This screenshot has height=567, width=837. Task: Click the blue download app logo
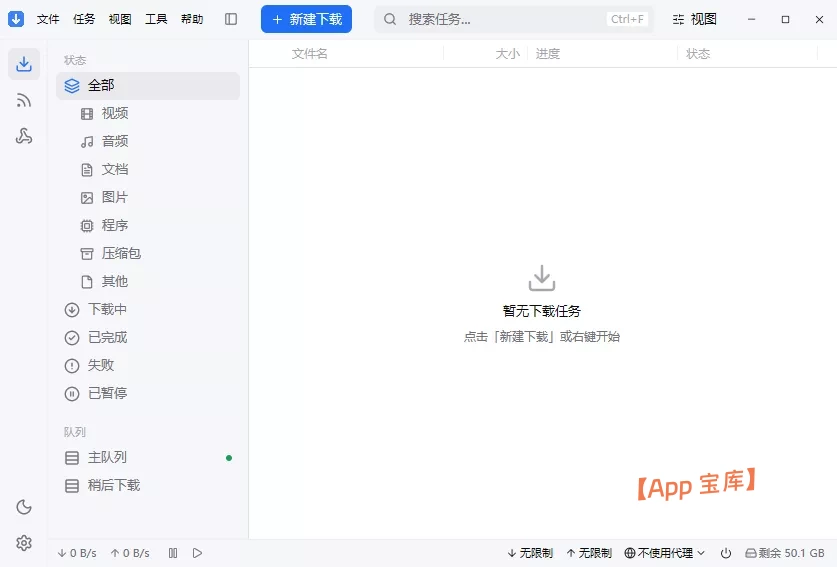pyautogui.click(x=16, y=19)
